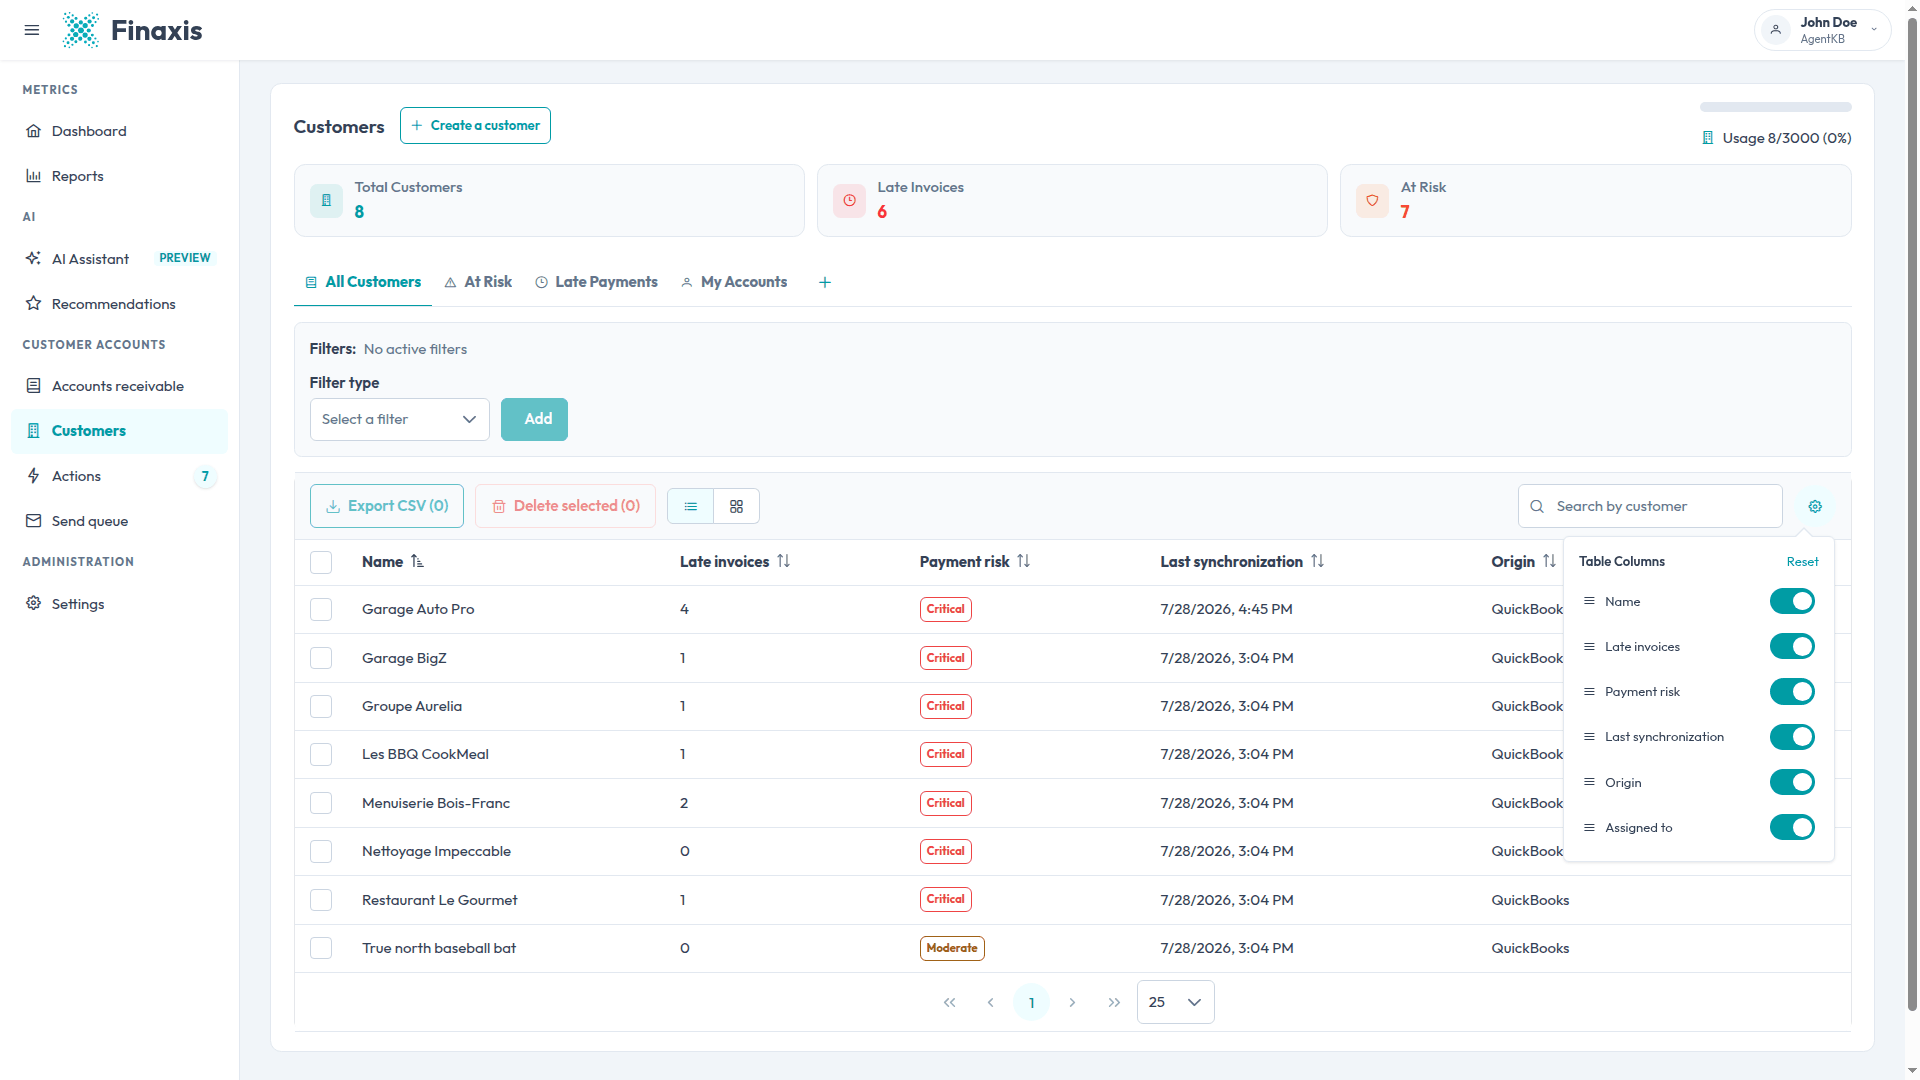1920x1080 pixels.
Task: Open Reports in sidebar
Action: 119,176
